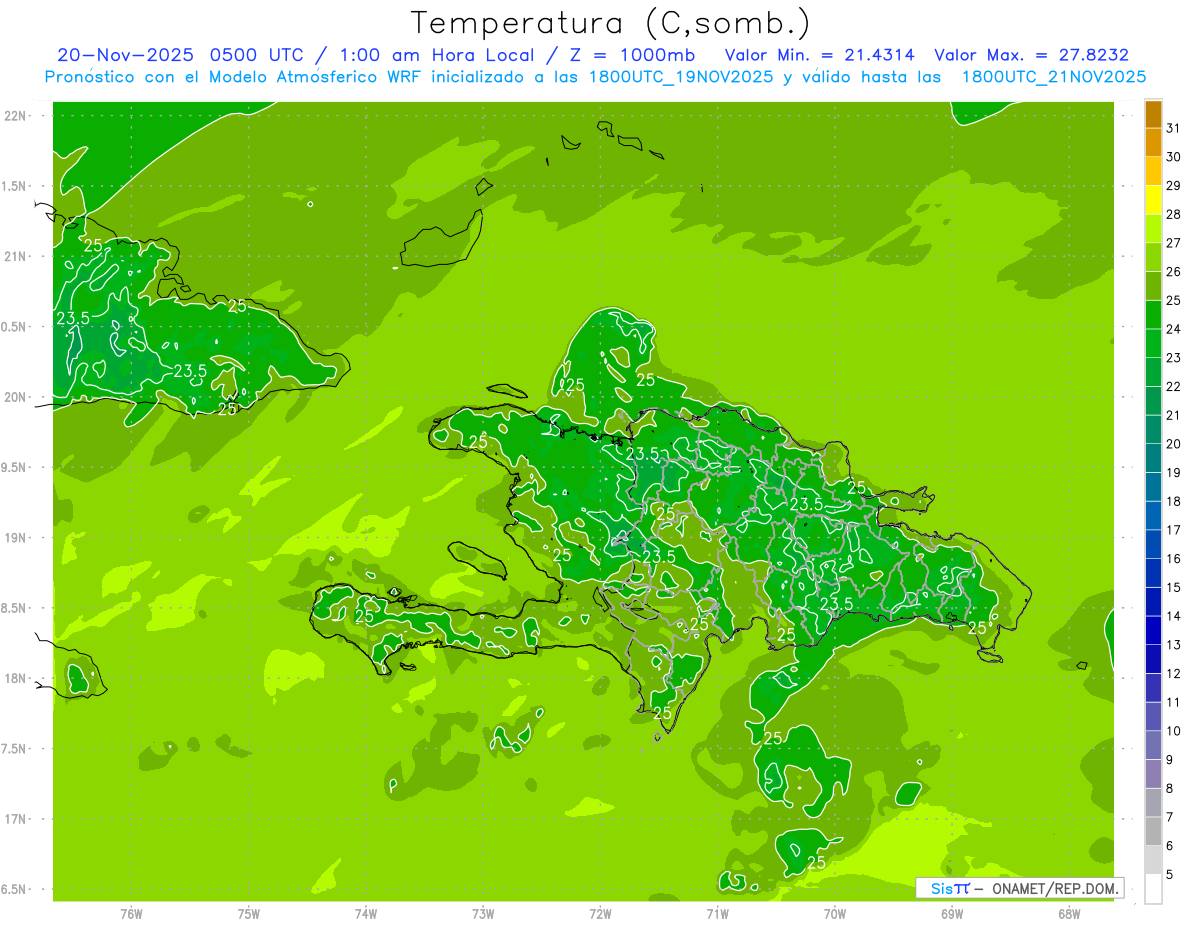Click the legend value '30'

point(1173,157)
